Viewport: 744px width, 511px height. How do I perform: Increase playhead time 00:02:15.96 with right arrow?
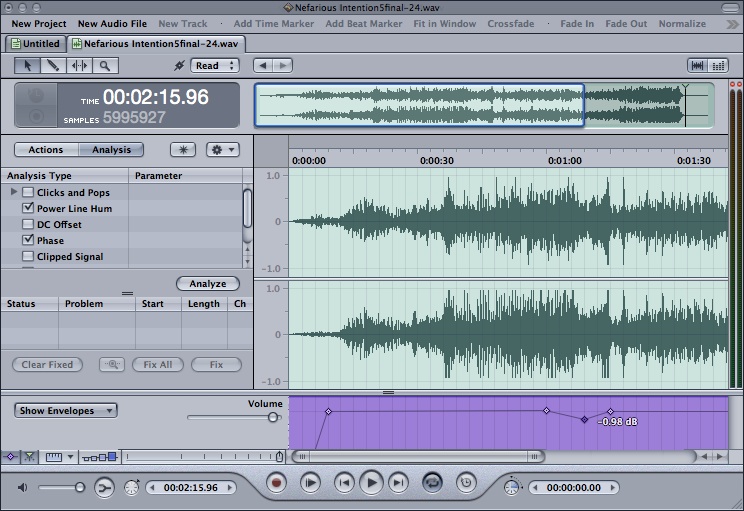230,487
